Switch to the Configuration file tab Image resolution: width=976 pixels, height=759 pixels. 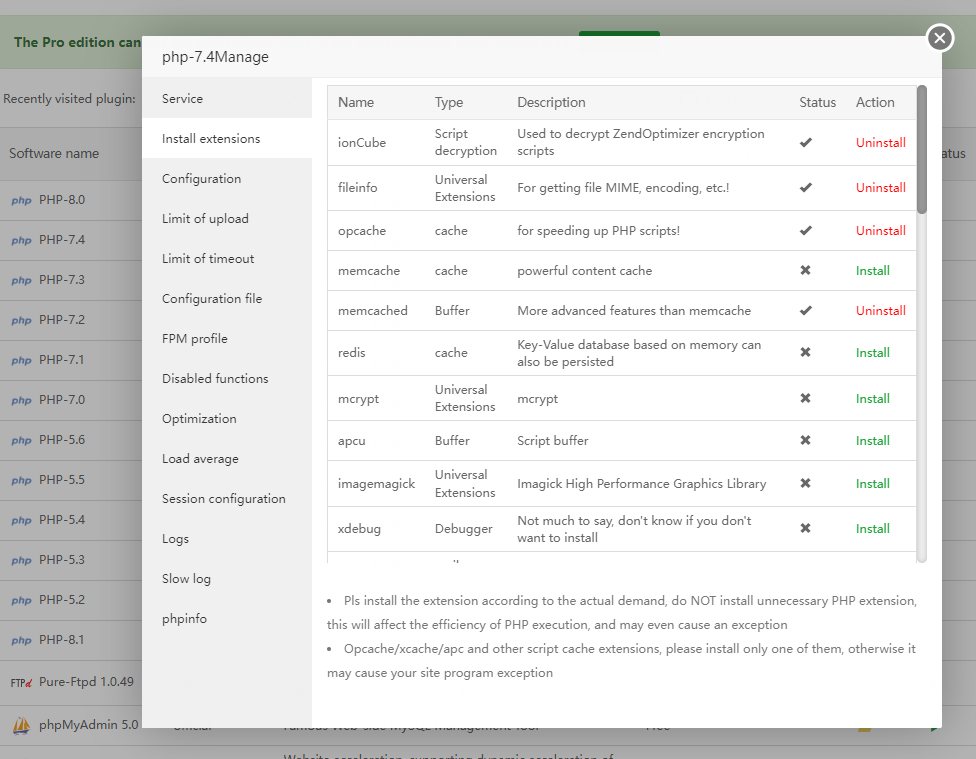tap(212, 299)
